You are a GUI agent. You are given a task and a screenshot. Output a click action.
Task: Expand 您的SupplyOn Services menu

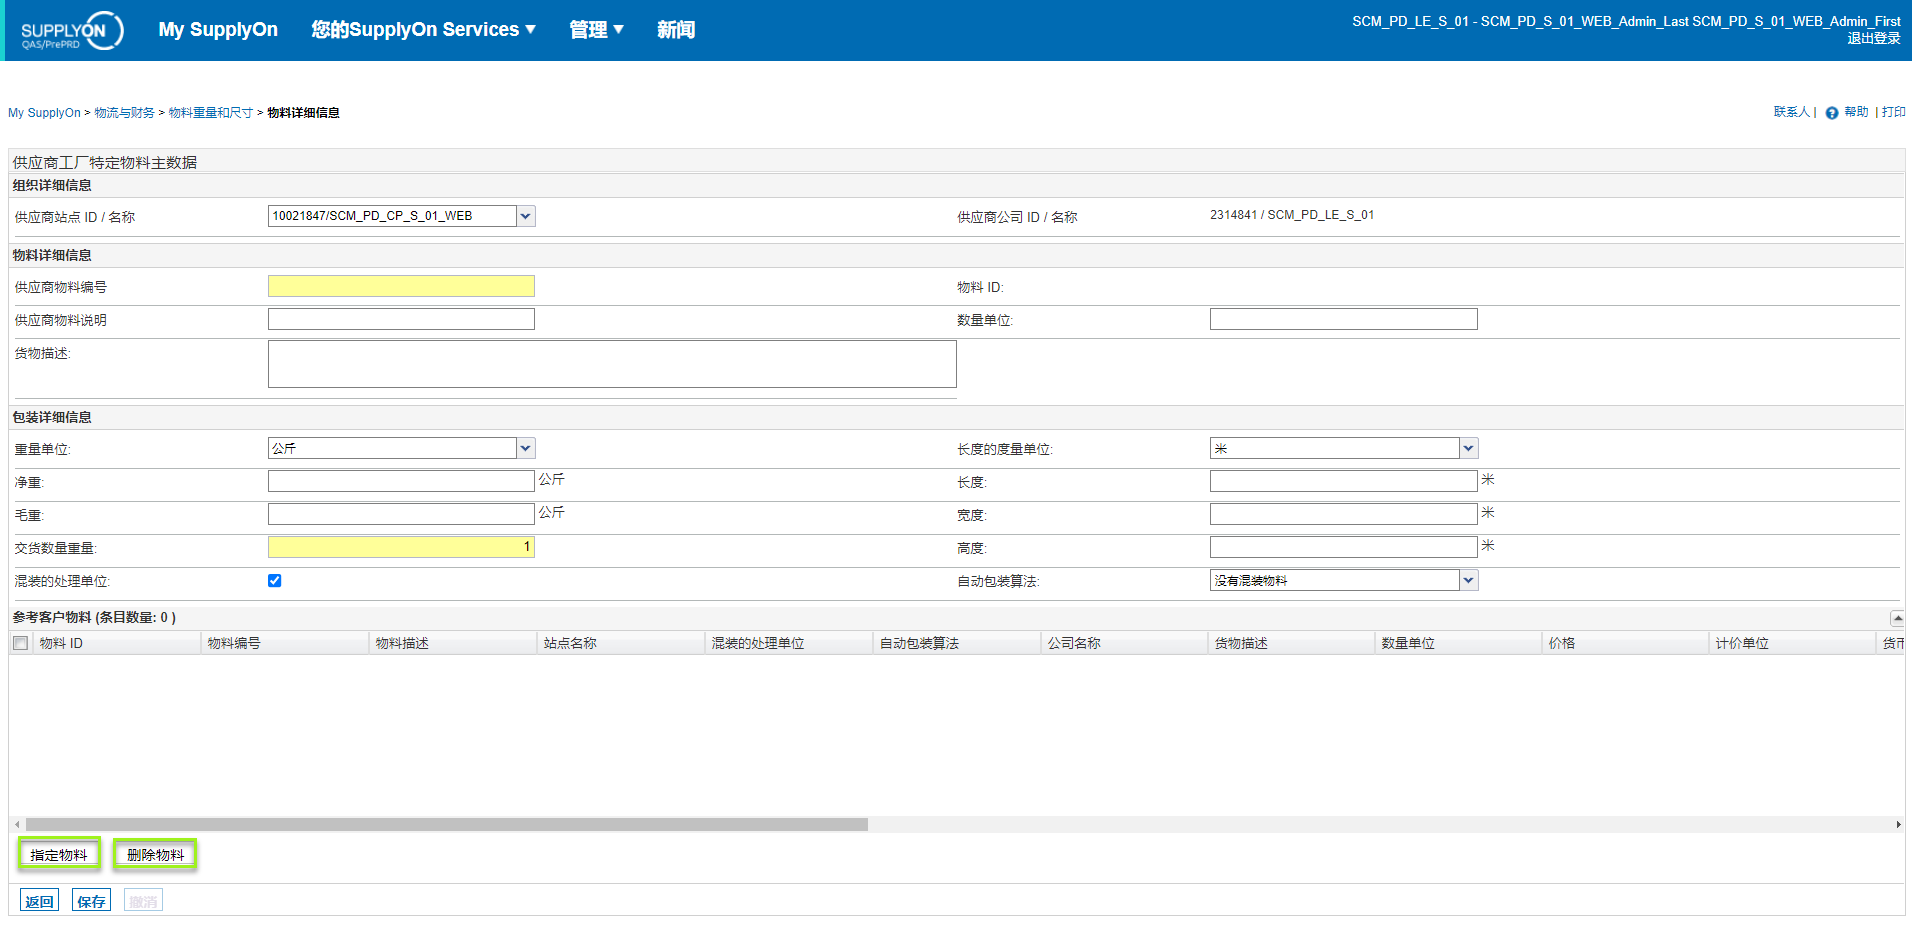pos(423,30)
